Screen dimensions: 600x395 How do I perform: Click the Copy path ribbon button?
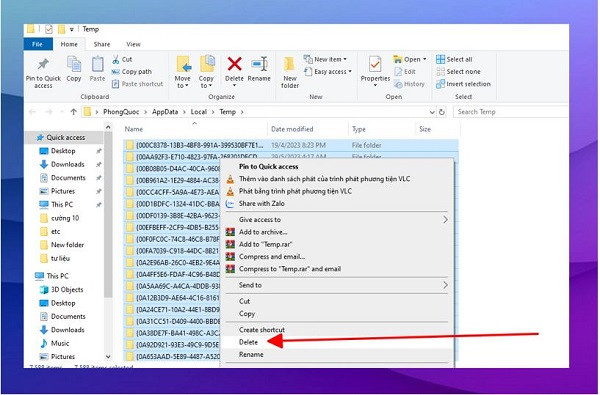tap(132, 72)
